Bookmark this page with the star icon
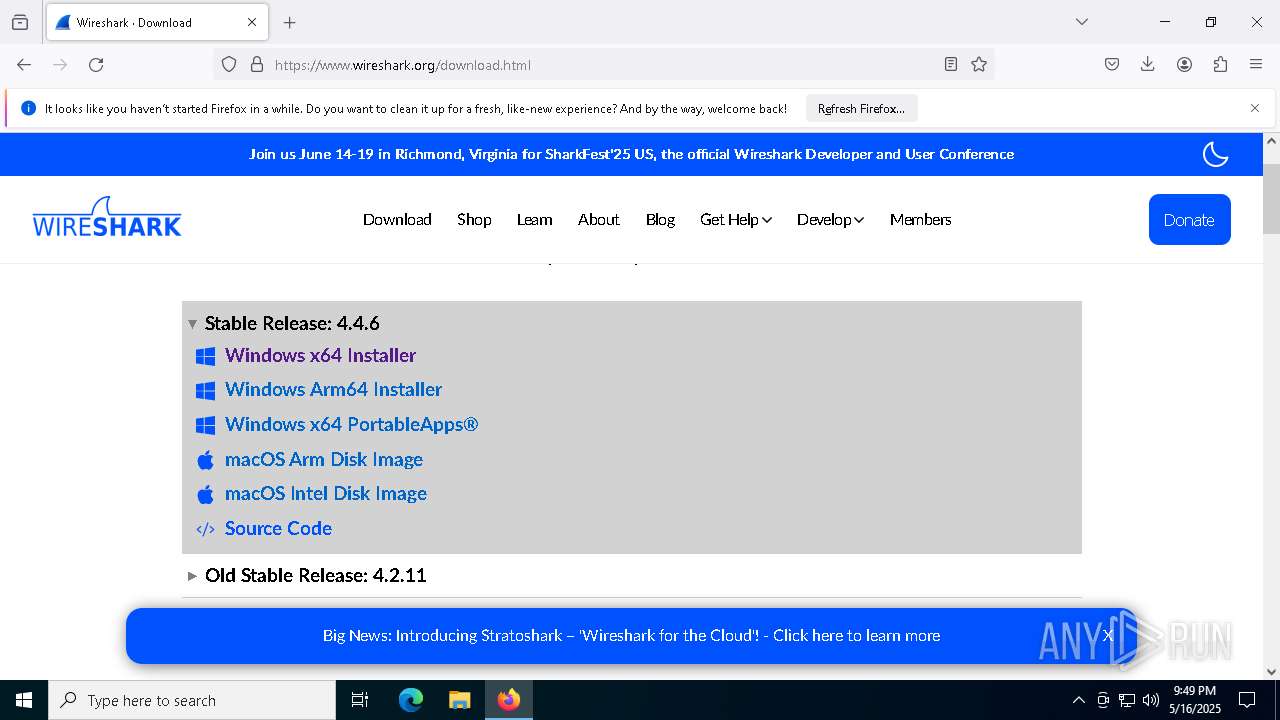1280x720 pixels. (979, 64)
